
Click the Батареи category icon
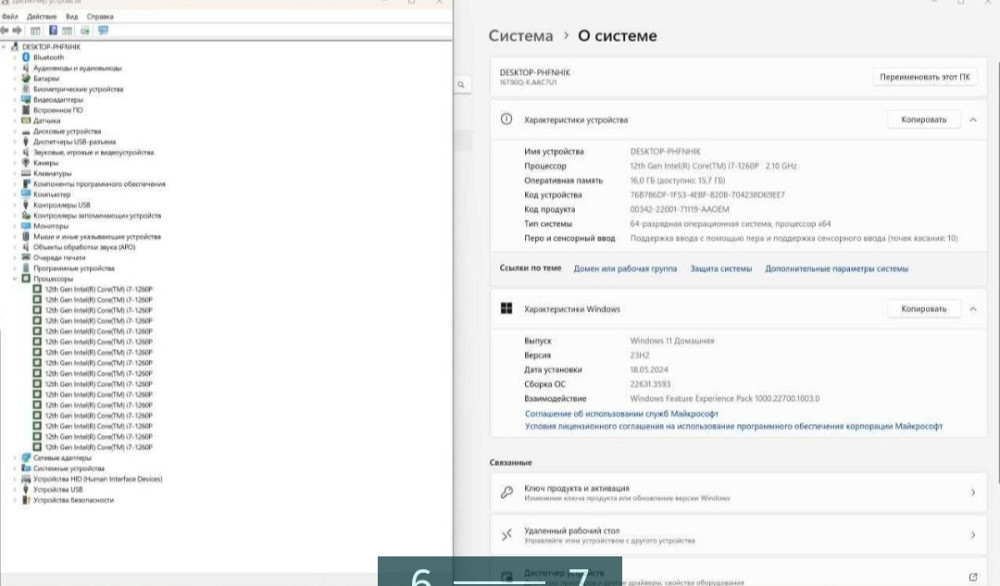pos(26,78)
